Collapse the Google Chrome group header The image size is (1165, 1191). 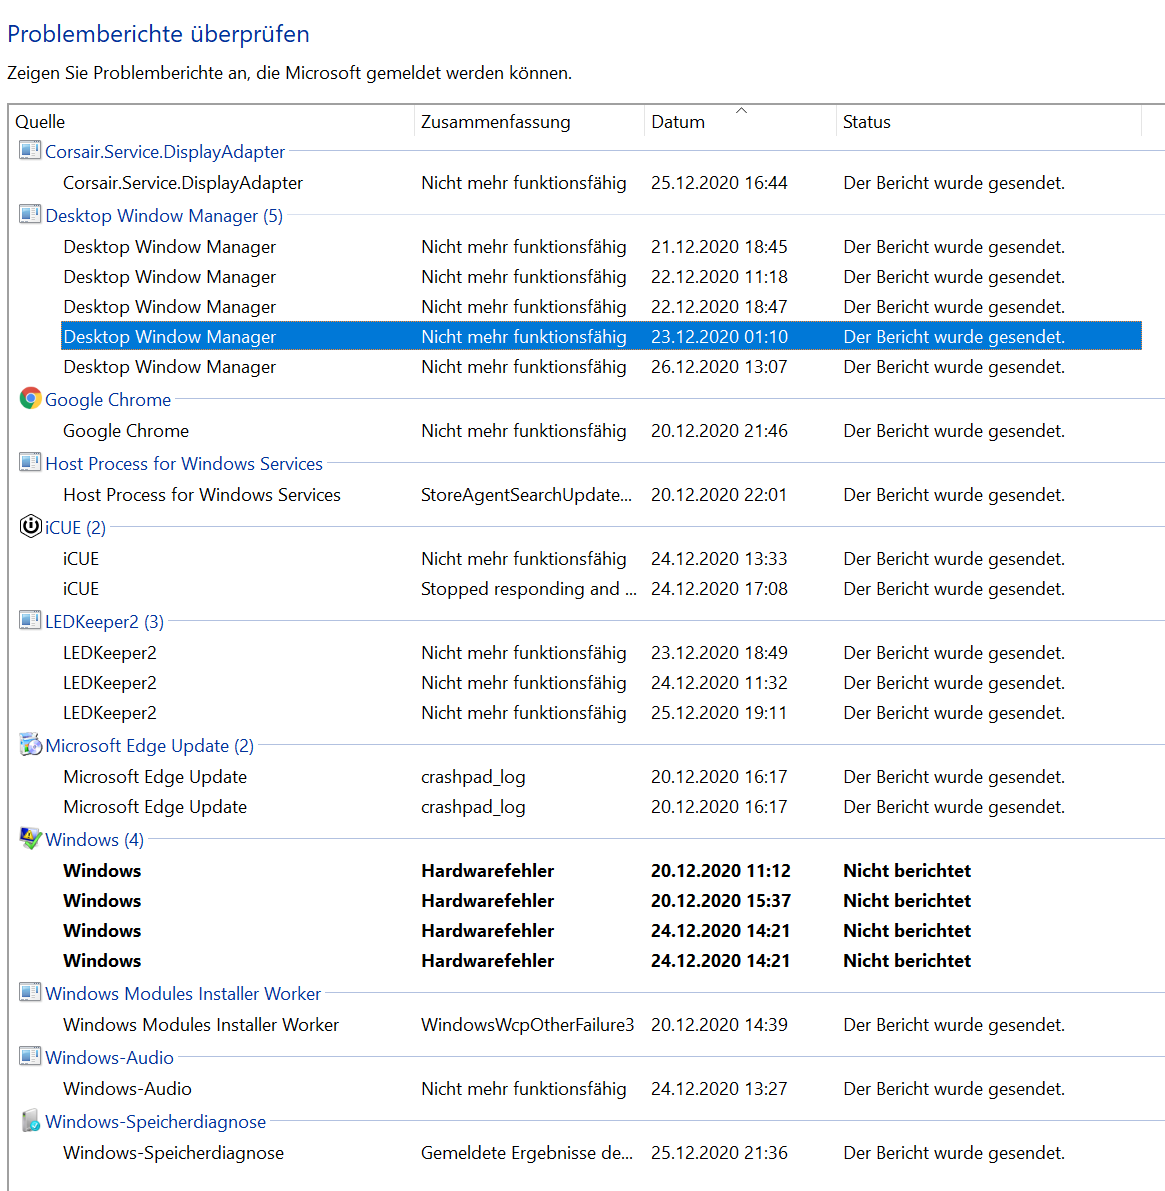[108, 400]
